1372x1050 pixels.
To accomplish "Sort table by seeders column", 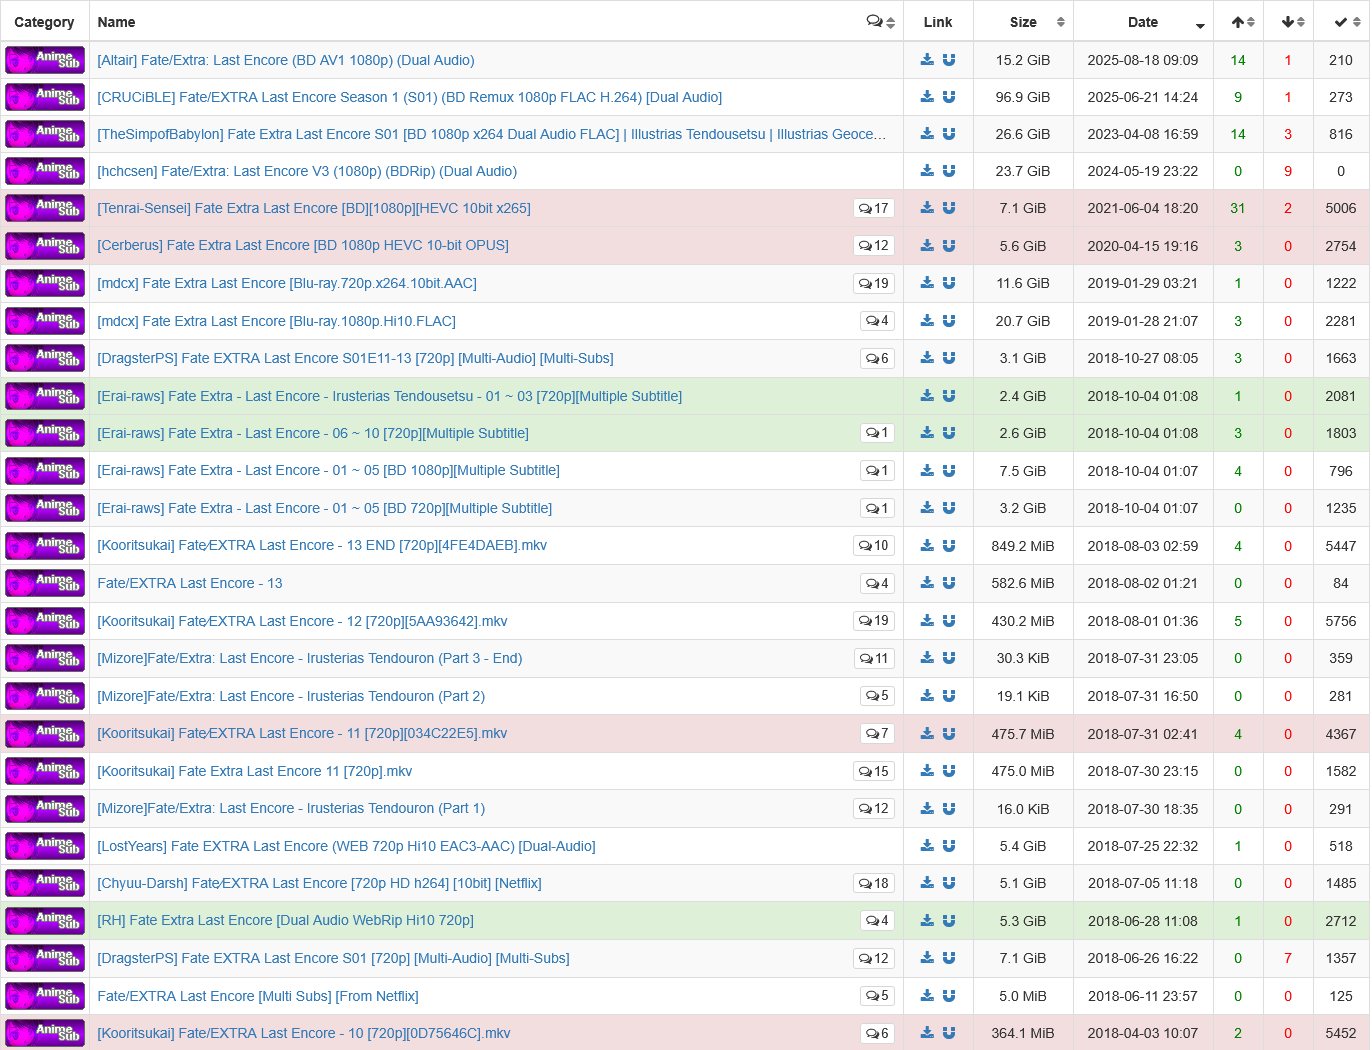I will 1238,22.
